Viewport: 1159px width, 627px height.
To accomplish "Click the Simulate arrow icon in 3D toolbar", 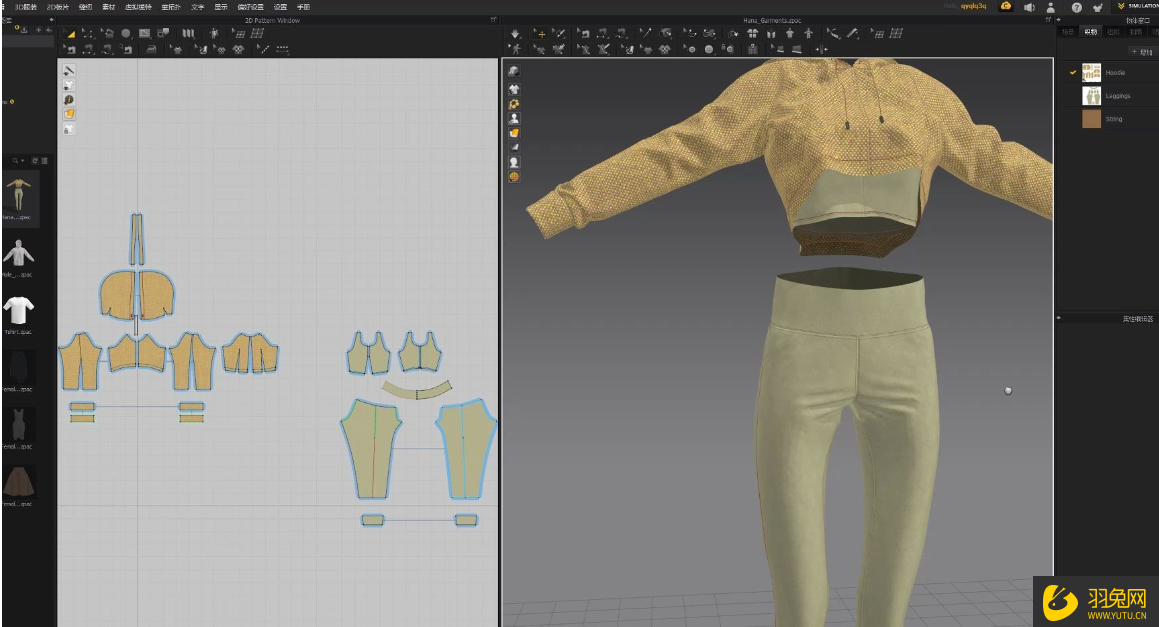I will point(515,33).
